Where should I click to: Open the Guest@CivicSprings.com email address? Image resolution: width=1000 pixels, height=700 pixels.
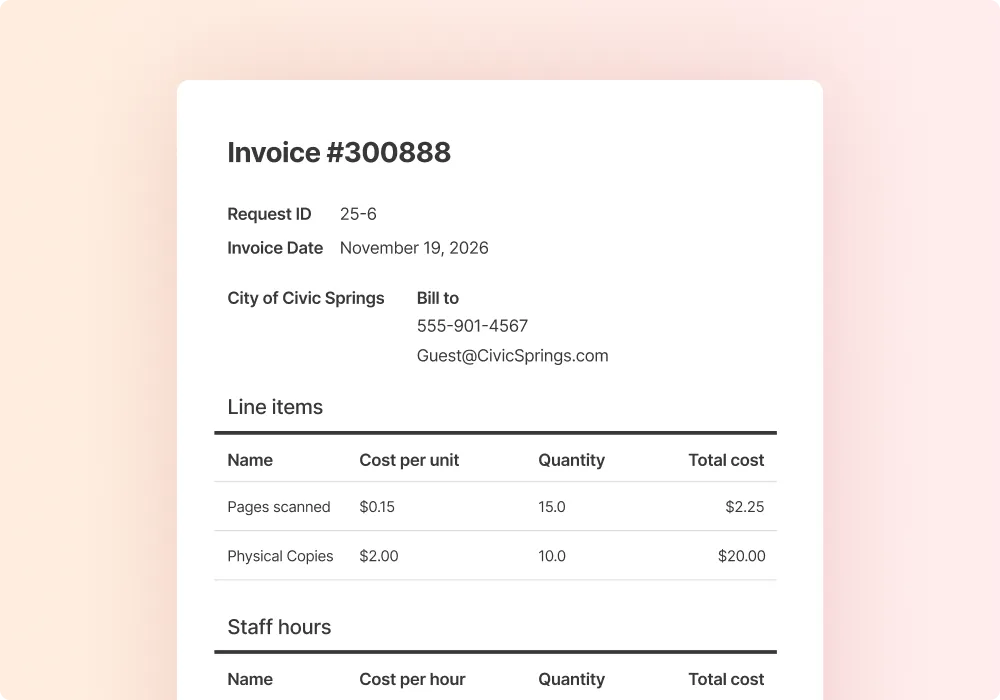(x=512, y=356)
